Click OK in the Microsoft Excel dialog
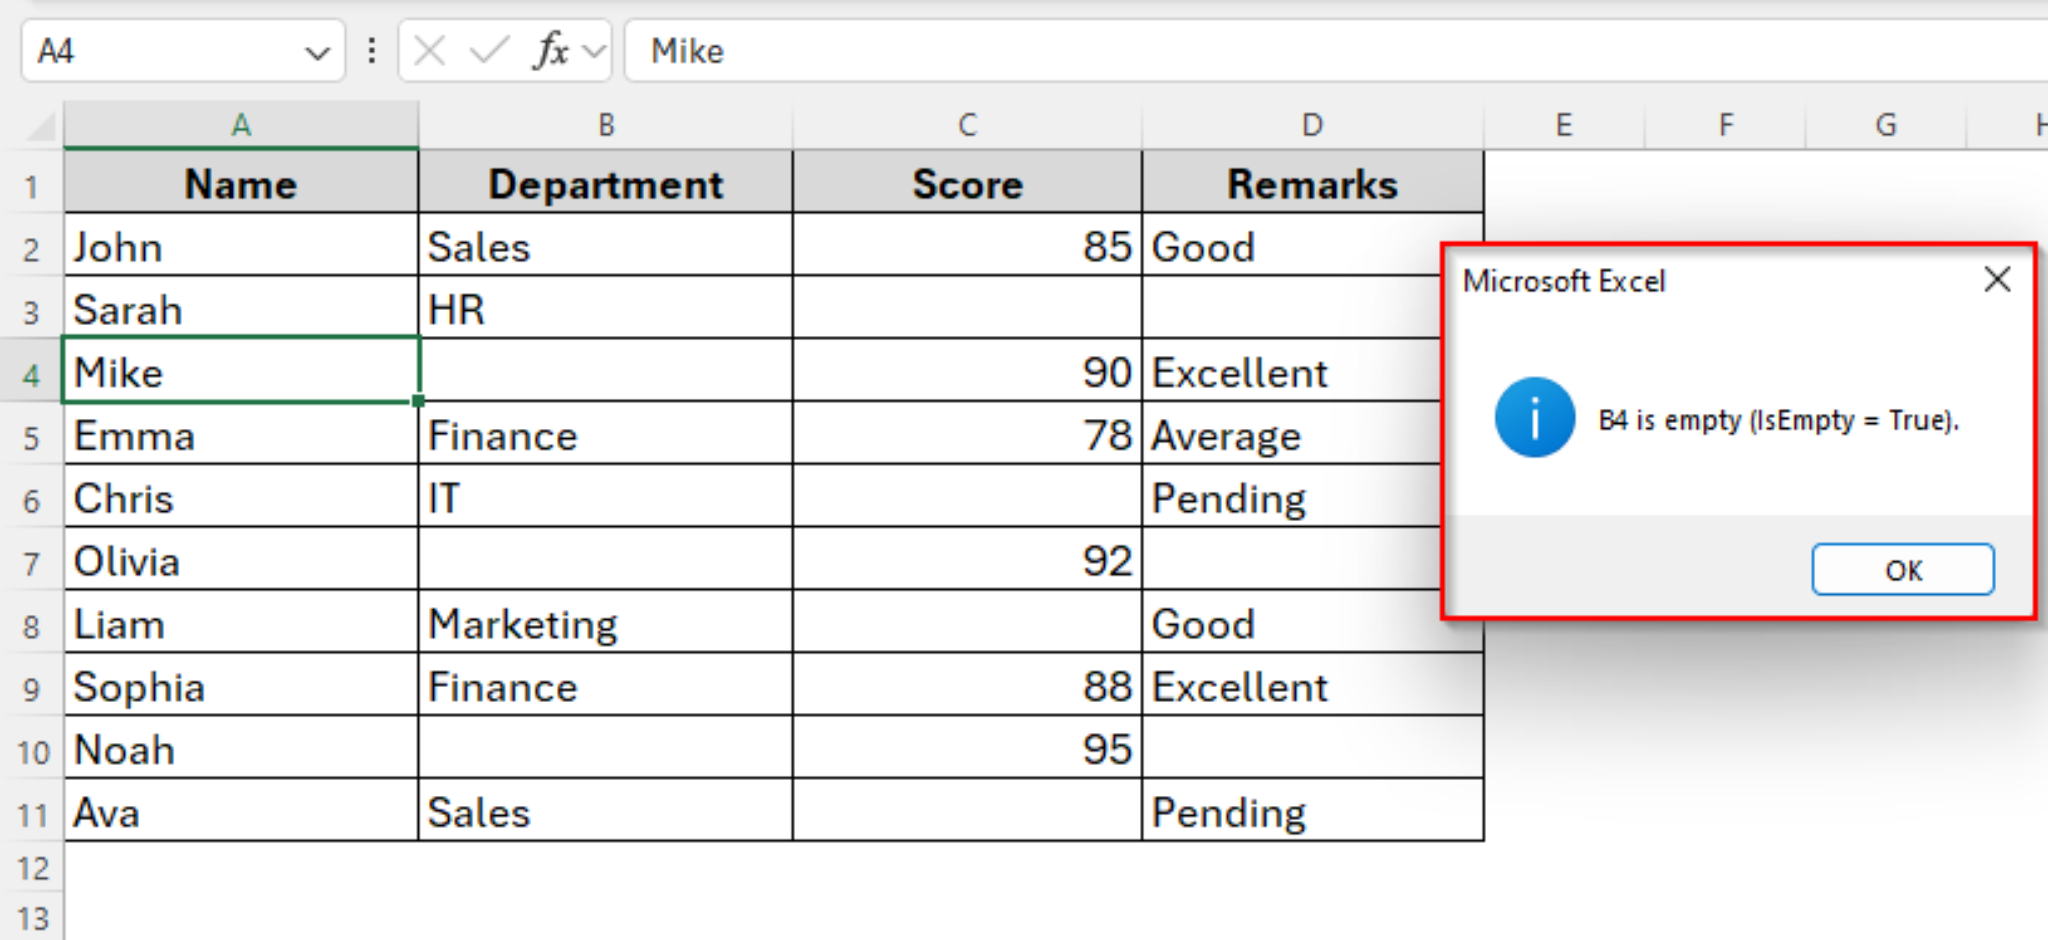Viewport: 2048px width, 940px height. point(1902,569)
